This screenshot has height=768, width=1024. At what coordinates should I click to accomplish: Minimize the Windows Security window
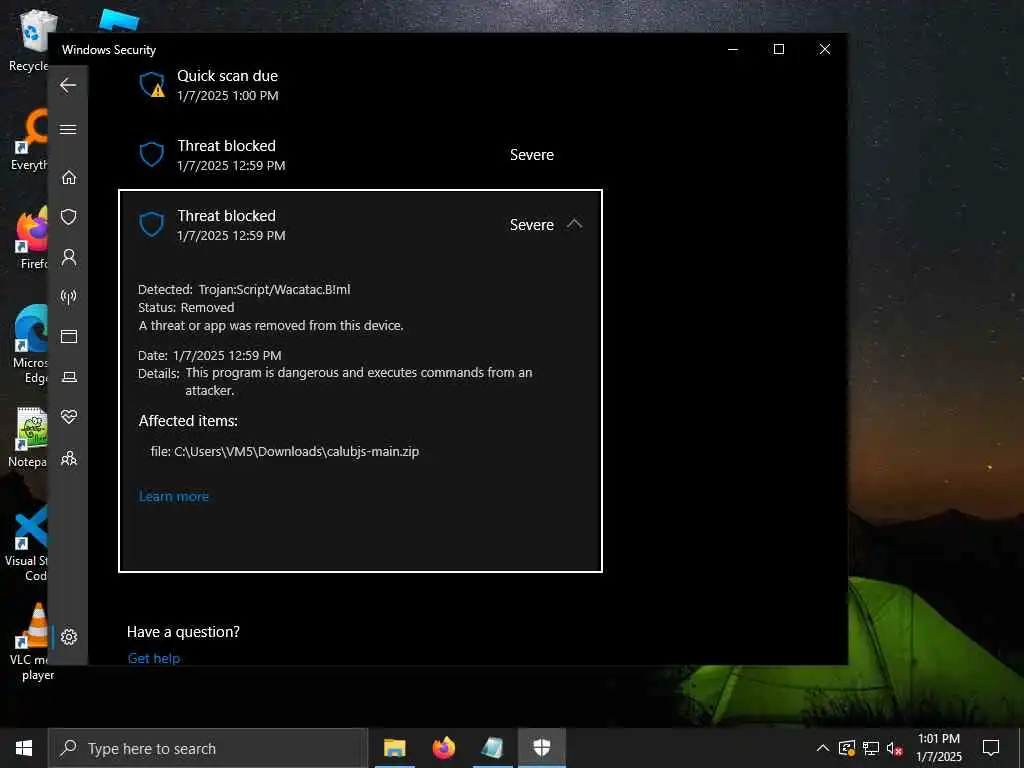point(733,49)
